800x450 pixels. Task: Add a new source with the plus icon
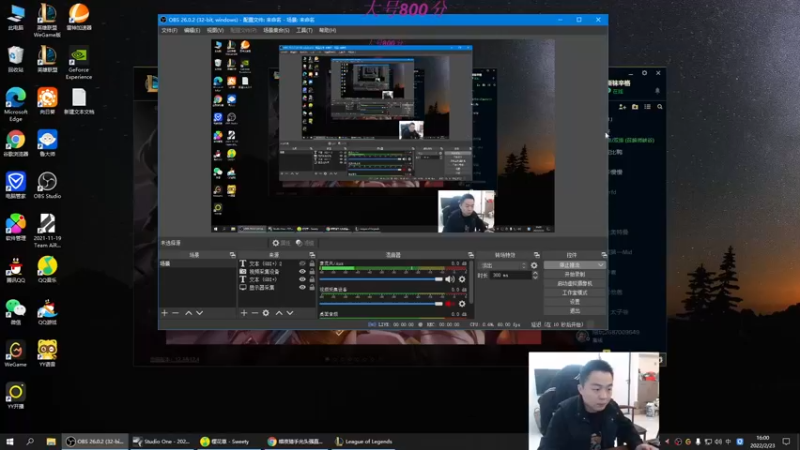(x=243, y=313)
